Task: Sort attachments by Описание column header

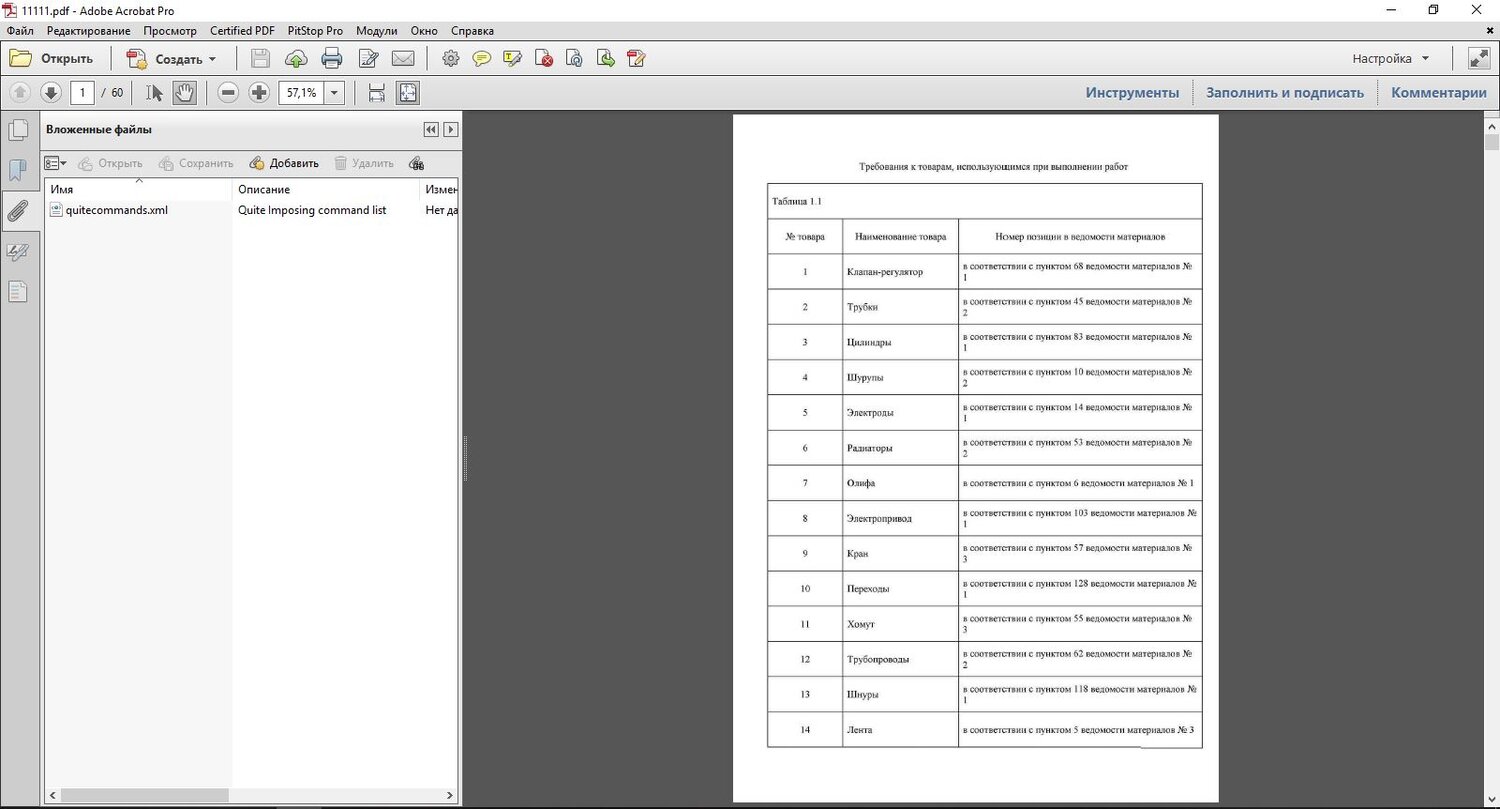Action: click(326, 189)
